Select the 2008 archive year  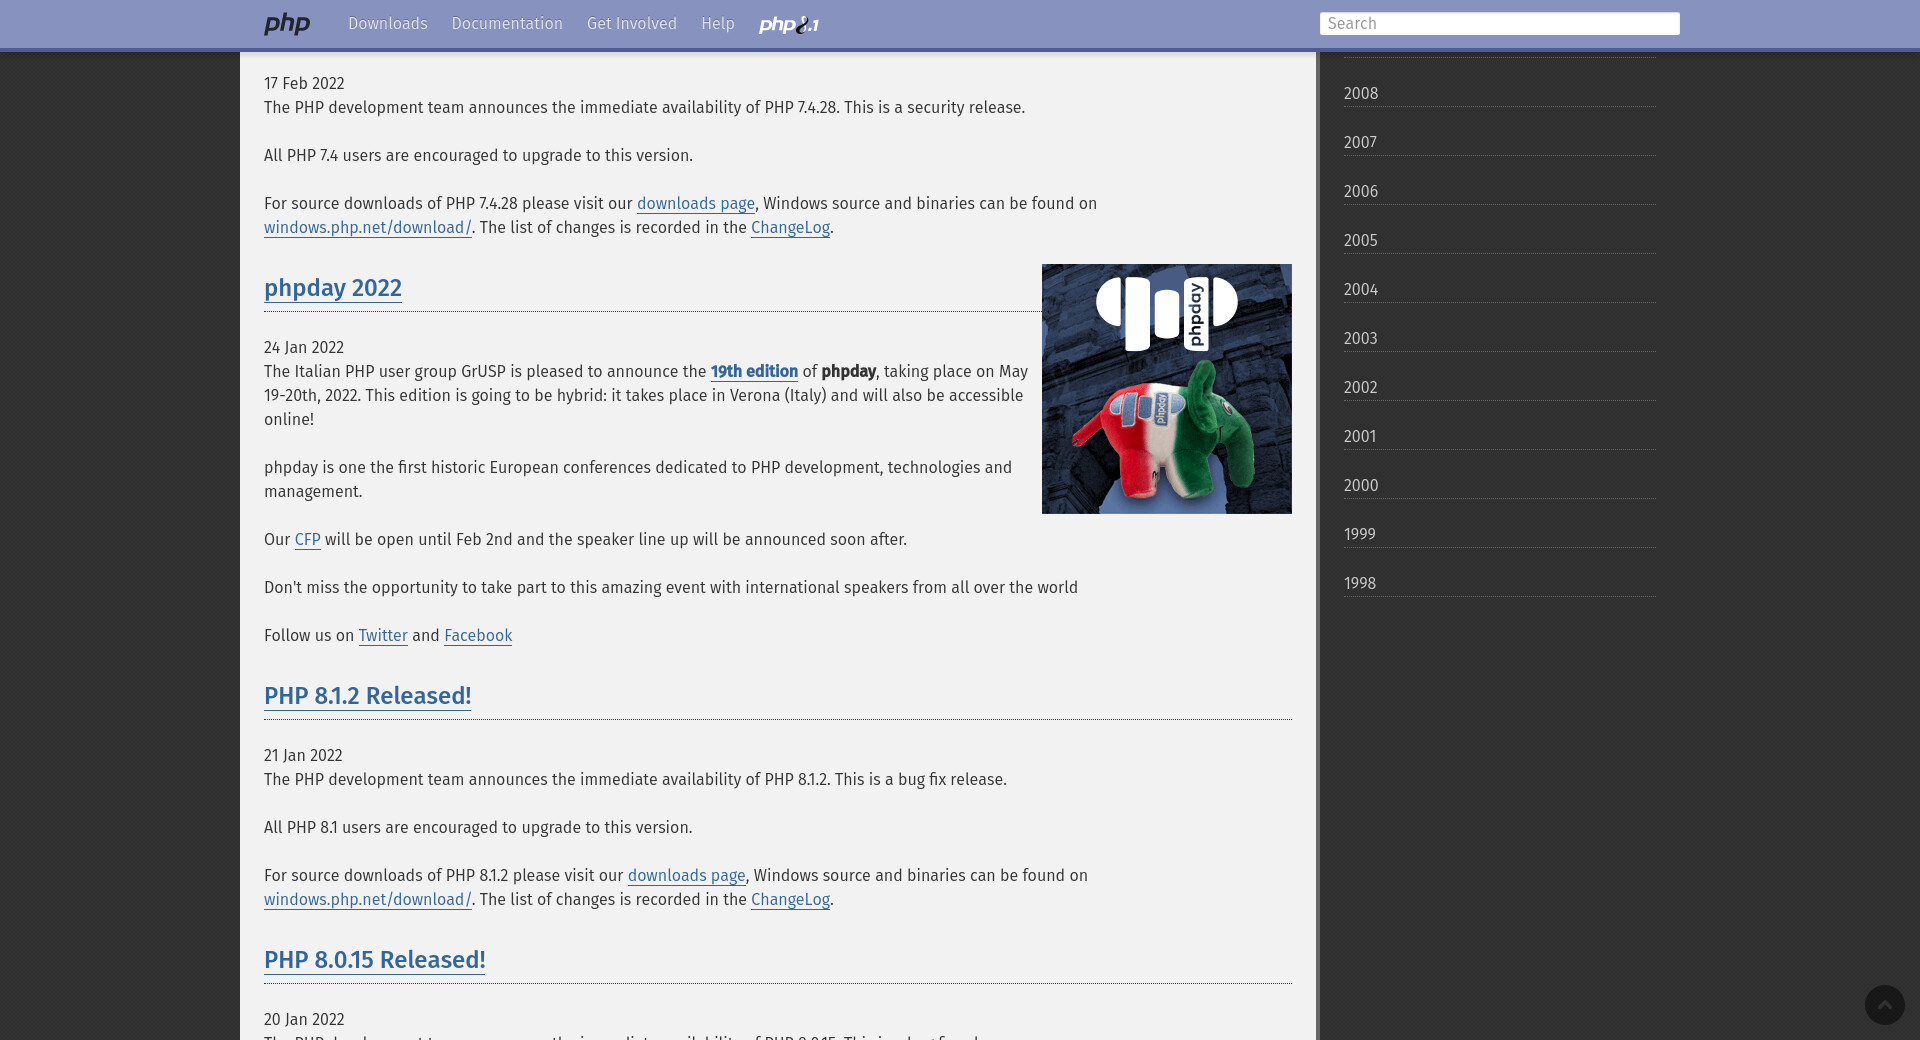pyautogui.click(x=1360, y=94)
